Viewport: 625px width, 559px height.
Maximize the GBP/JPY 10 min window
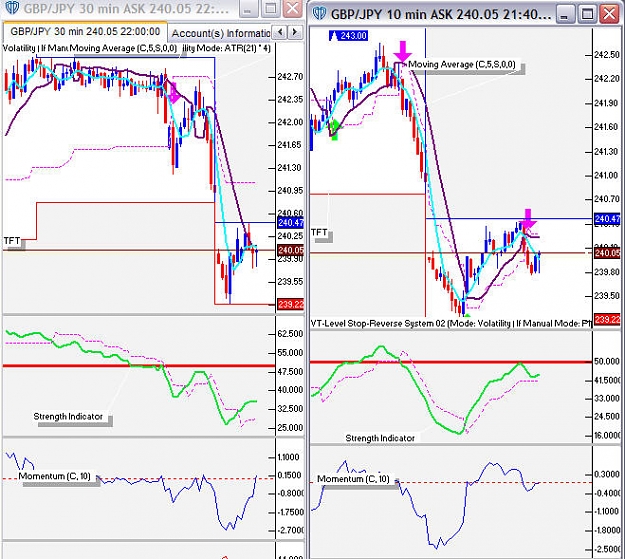coord(587,14)
